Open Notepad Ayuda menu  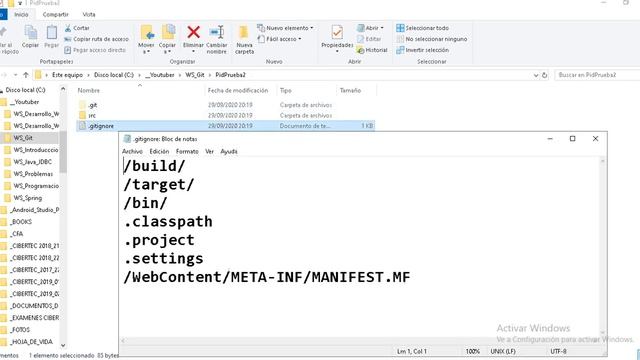pyautogui.click(x=229, y=151)
